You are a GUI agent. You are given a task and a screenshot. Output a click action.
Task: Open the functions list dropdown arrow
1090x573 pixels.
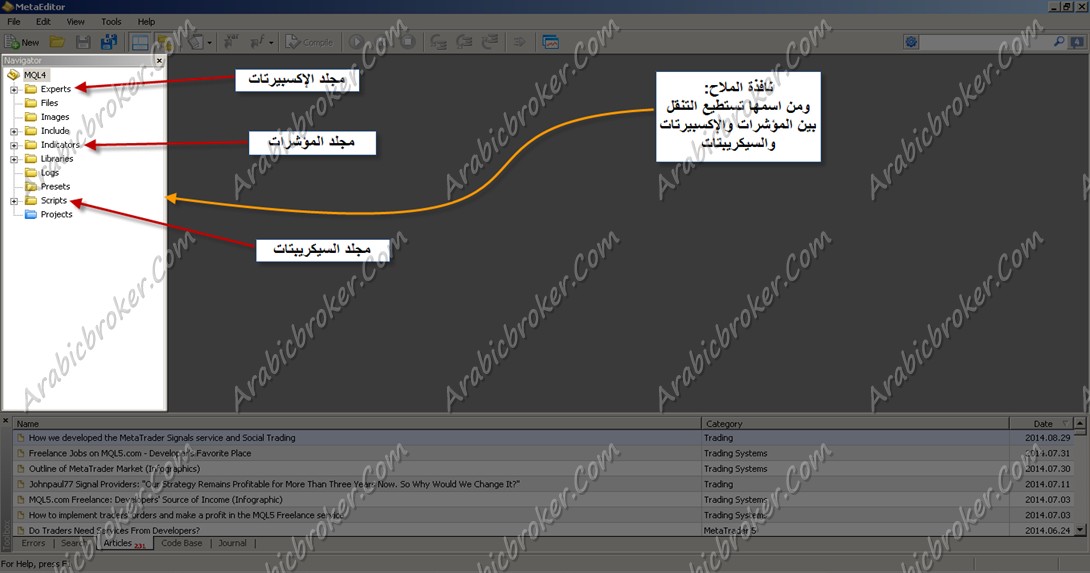pos(271,43)
